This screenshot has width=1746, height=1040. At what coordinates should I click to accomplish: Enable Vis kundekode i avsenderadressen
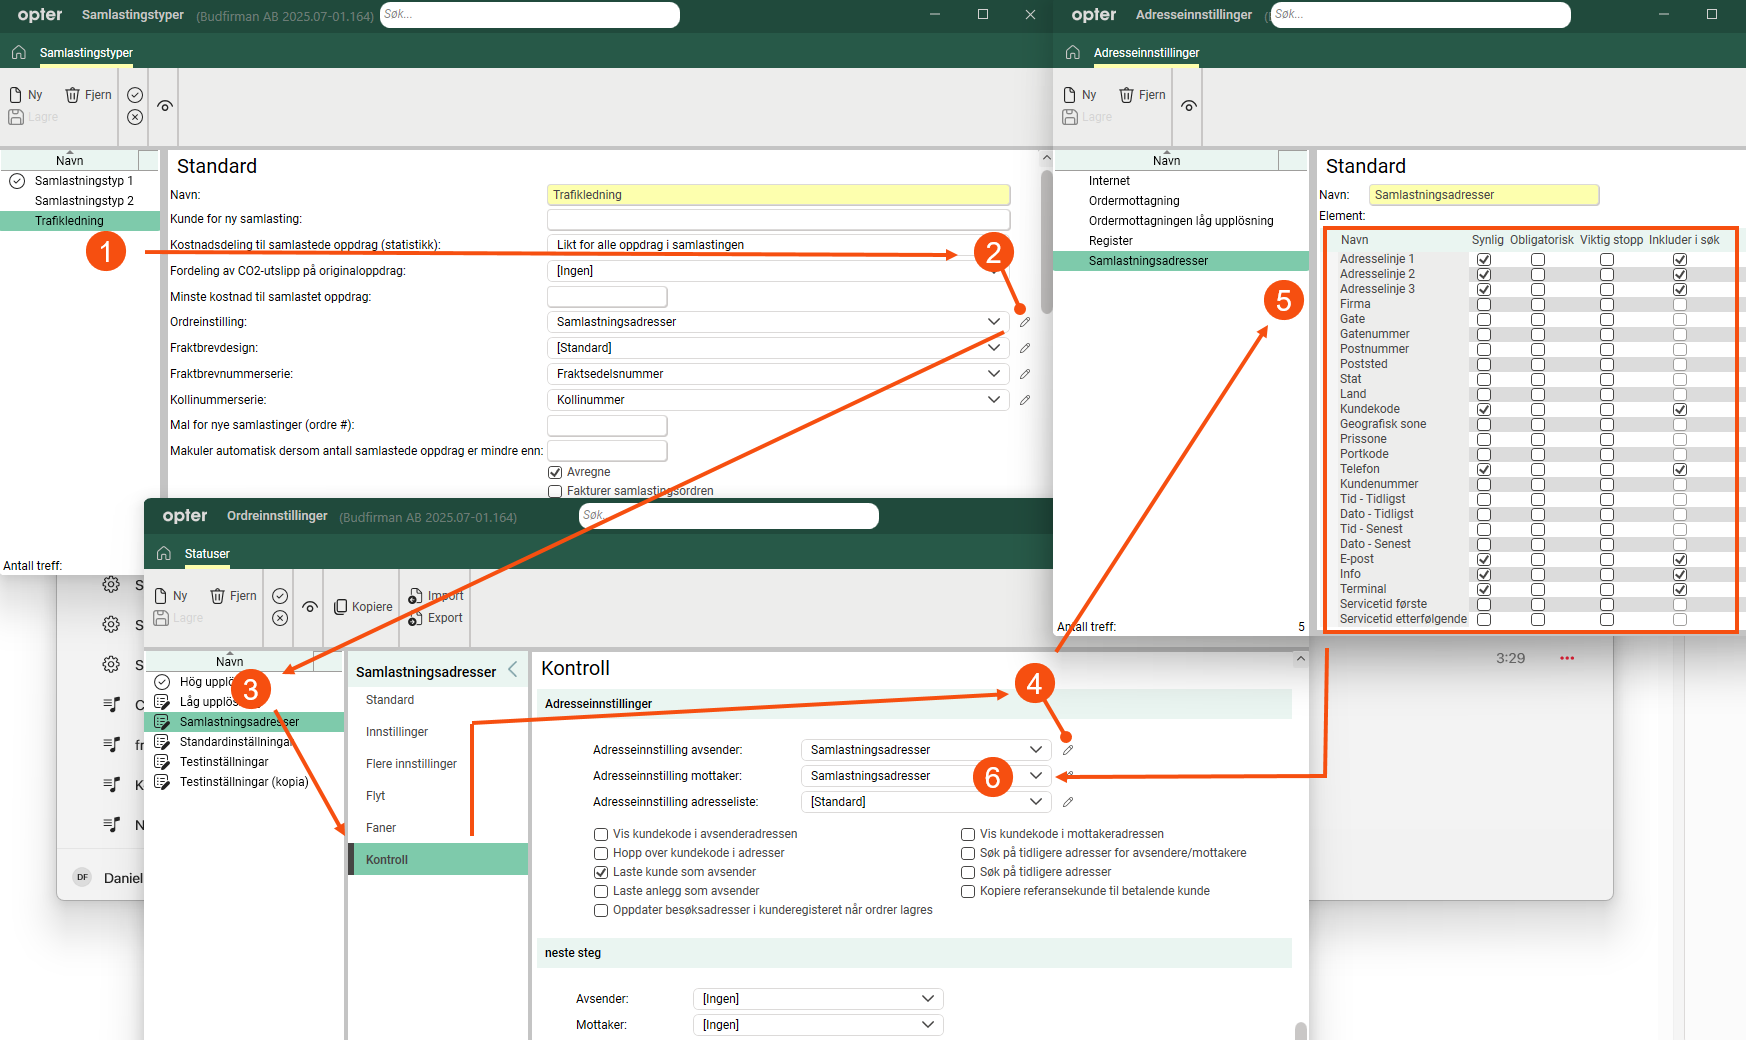coord(601,834)
